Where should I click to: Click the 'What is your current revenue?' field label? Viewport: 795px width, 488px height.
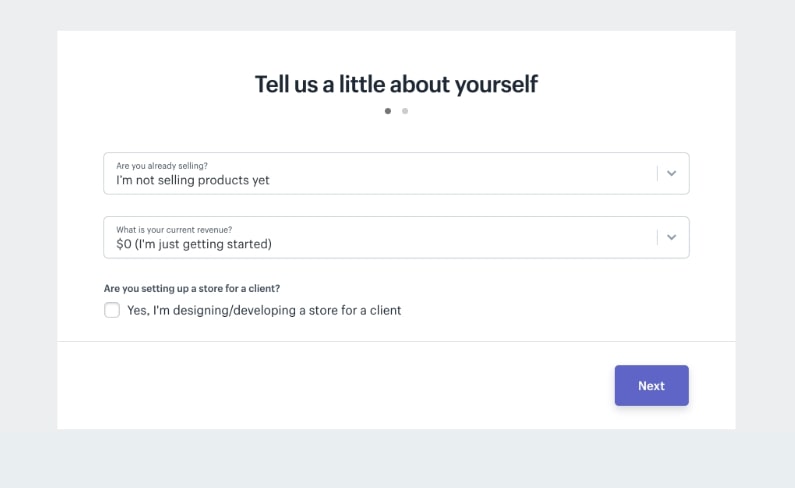pyautogui.click(x=174, y=229)
